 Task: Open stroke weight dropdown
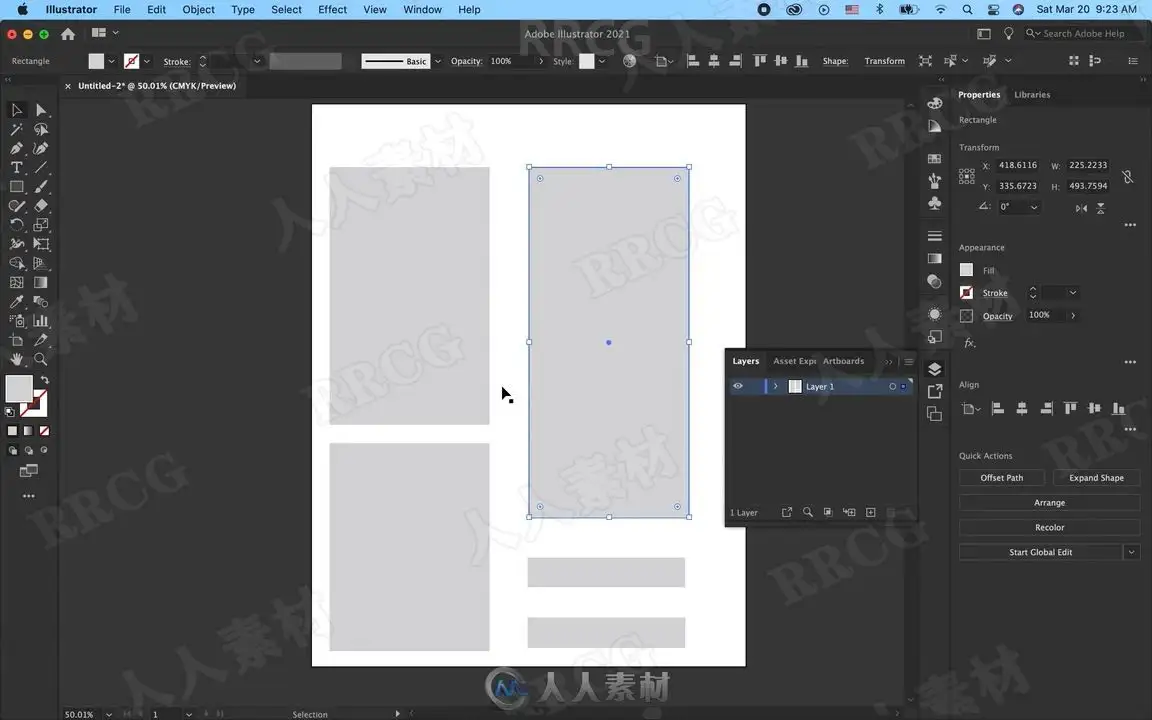[x=257, y=62]
